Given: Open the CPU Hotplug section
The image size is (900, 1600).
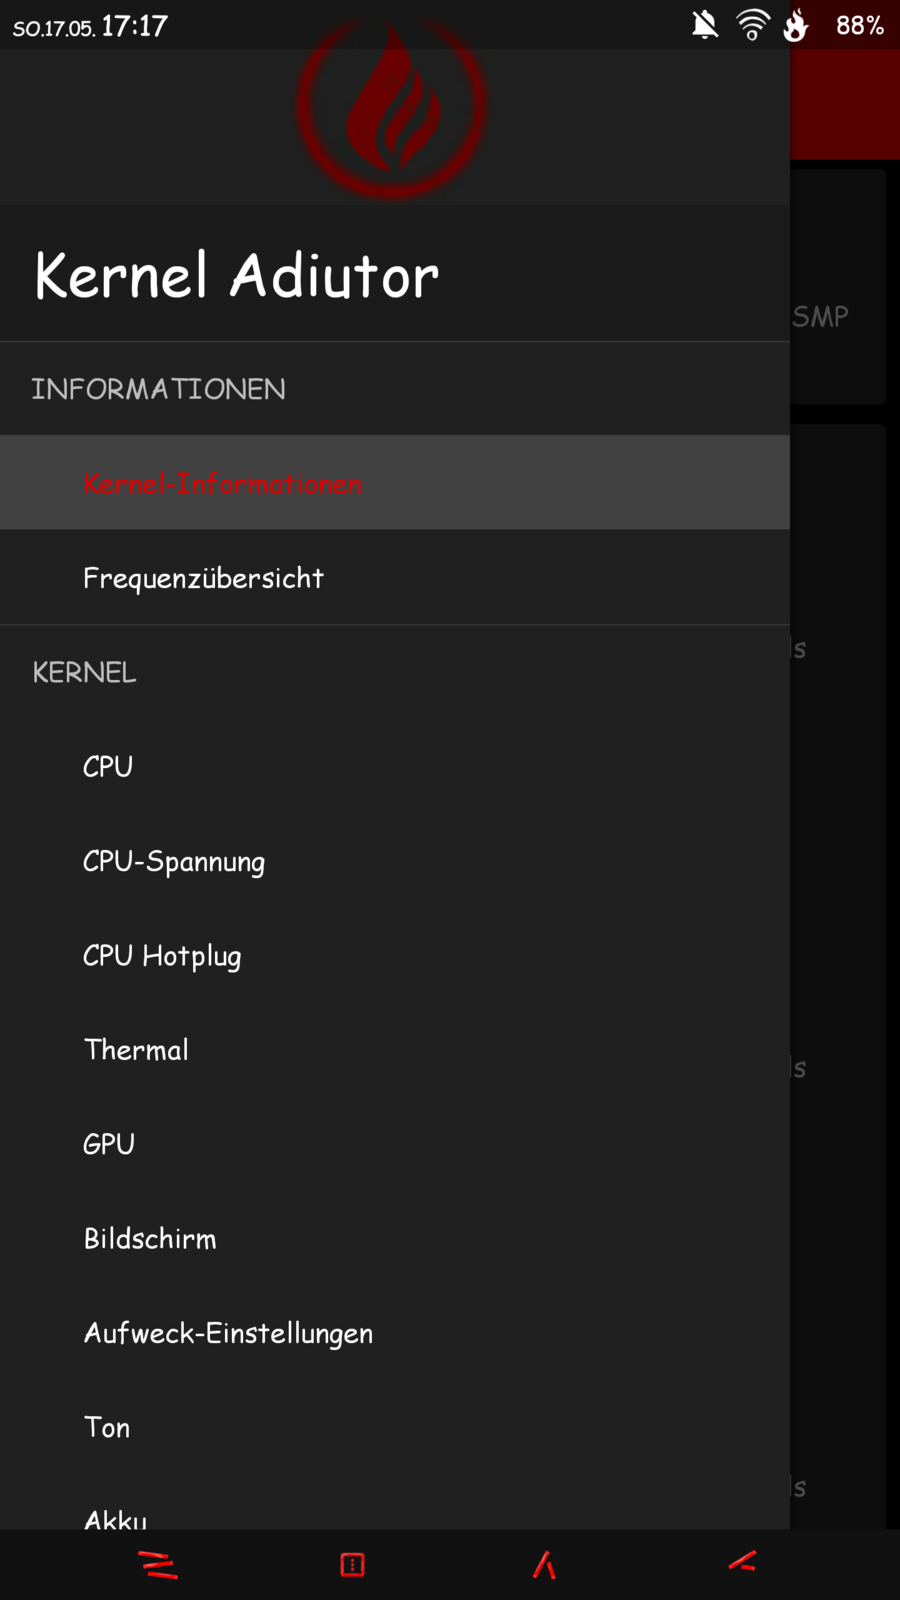Looking at the screenshot, I should coord(162,956).
